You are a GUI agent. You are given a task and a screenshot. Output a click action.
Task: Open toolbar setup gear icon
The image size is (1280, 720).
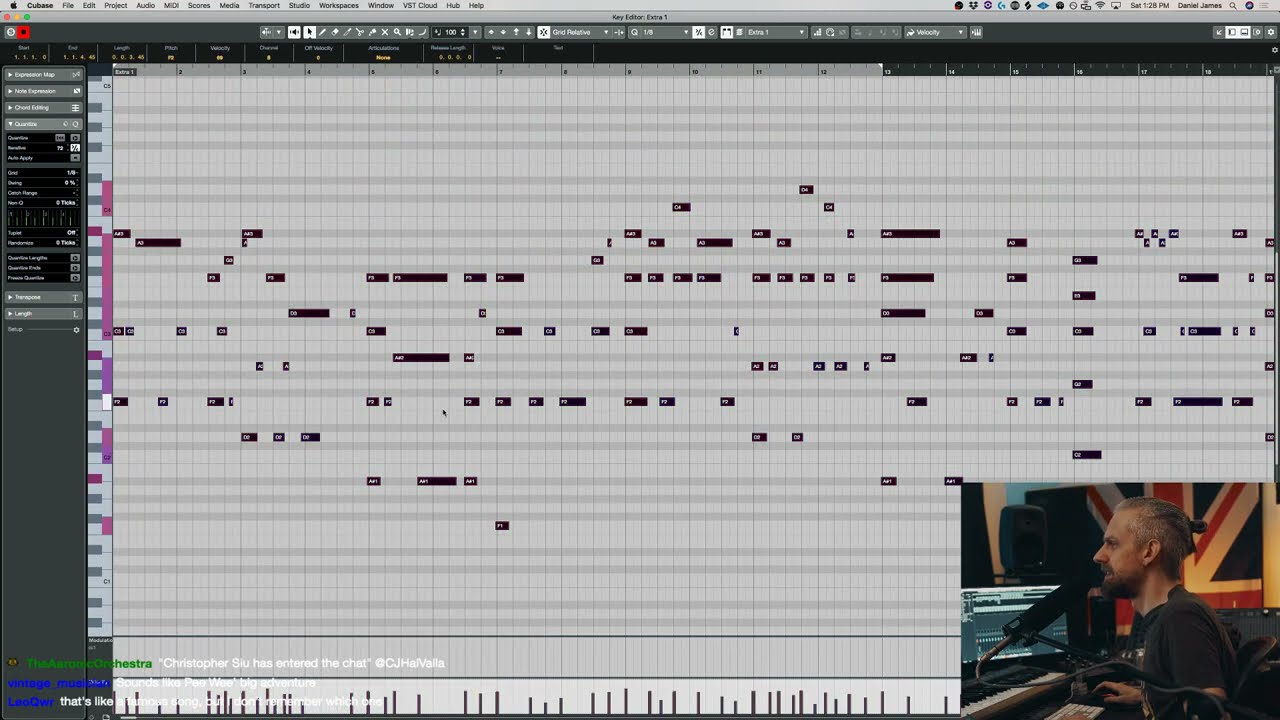[1271, 32]
